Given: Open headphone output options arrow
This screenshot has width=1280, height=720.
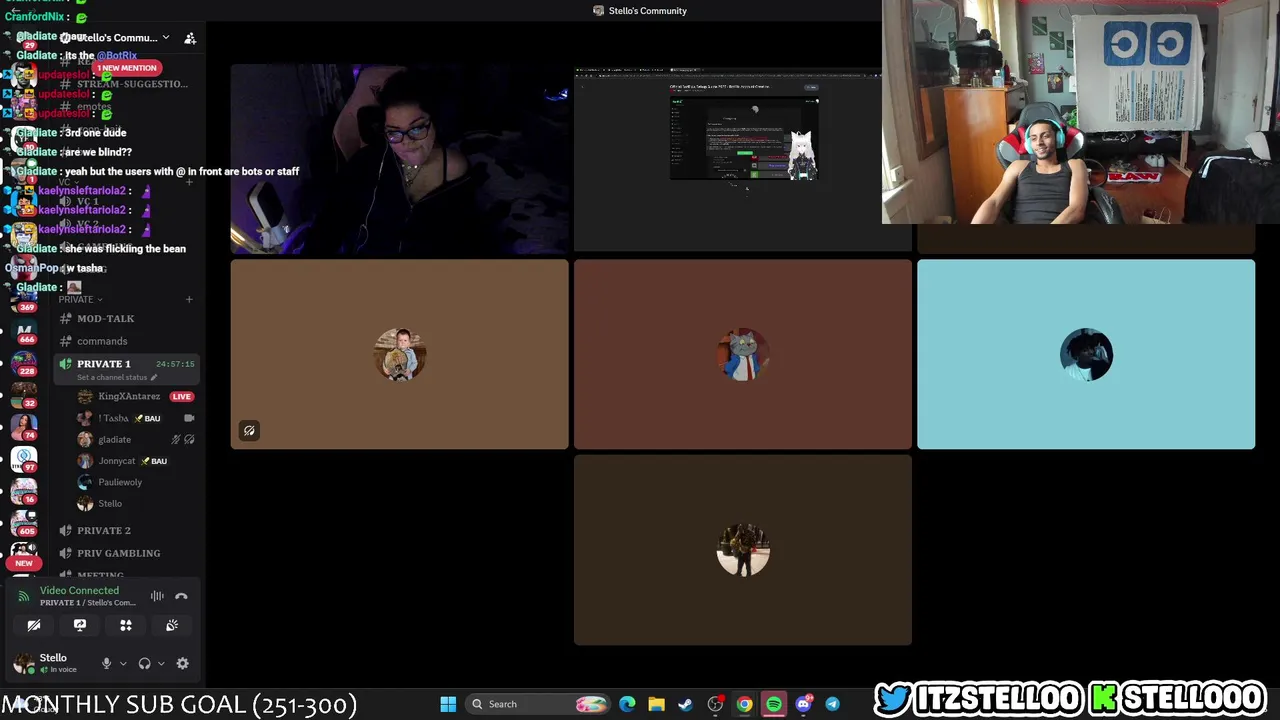Looking at the screenshot, I should [x=161, y=663].
